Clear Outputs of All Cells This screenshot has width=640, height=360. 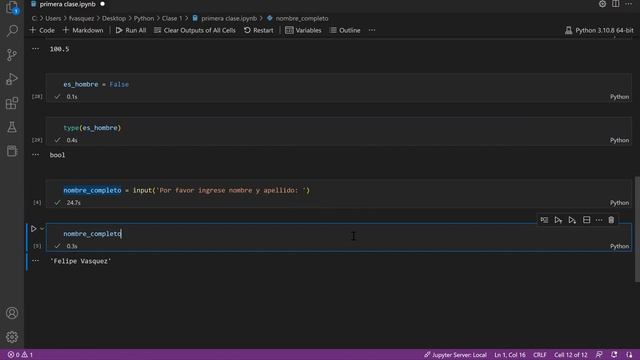click(195, 30)
